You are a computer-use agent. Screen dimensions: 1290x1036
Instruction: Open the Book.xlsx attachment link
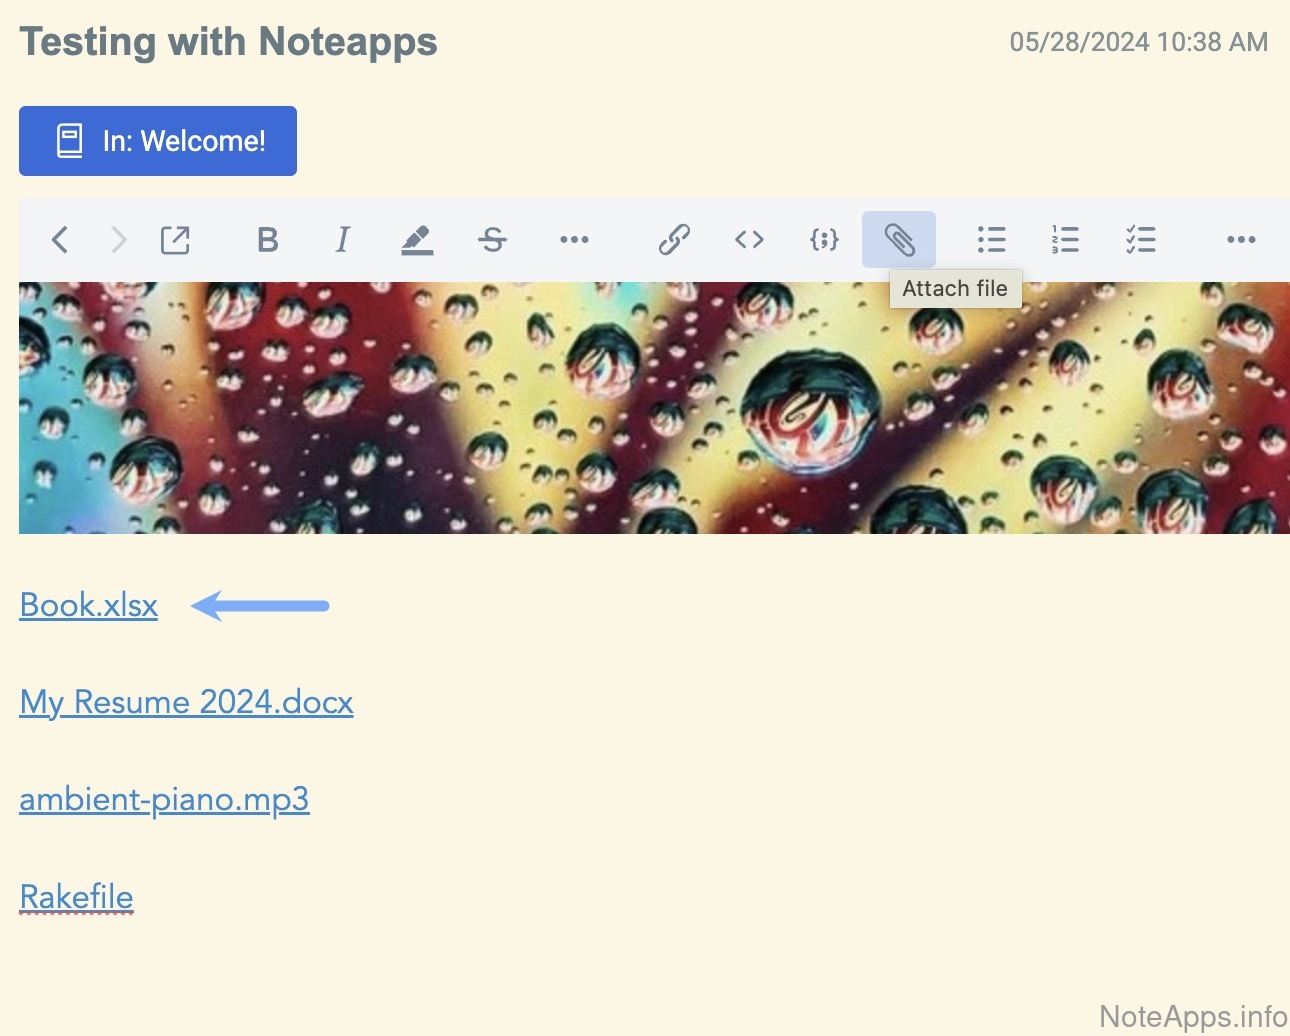click(x=89, y=605)
